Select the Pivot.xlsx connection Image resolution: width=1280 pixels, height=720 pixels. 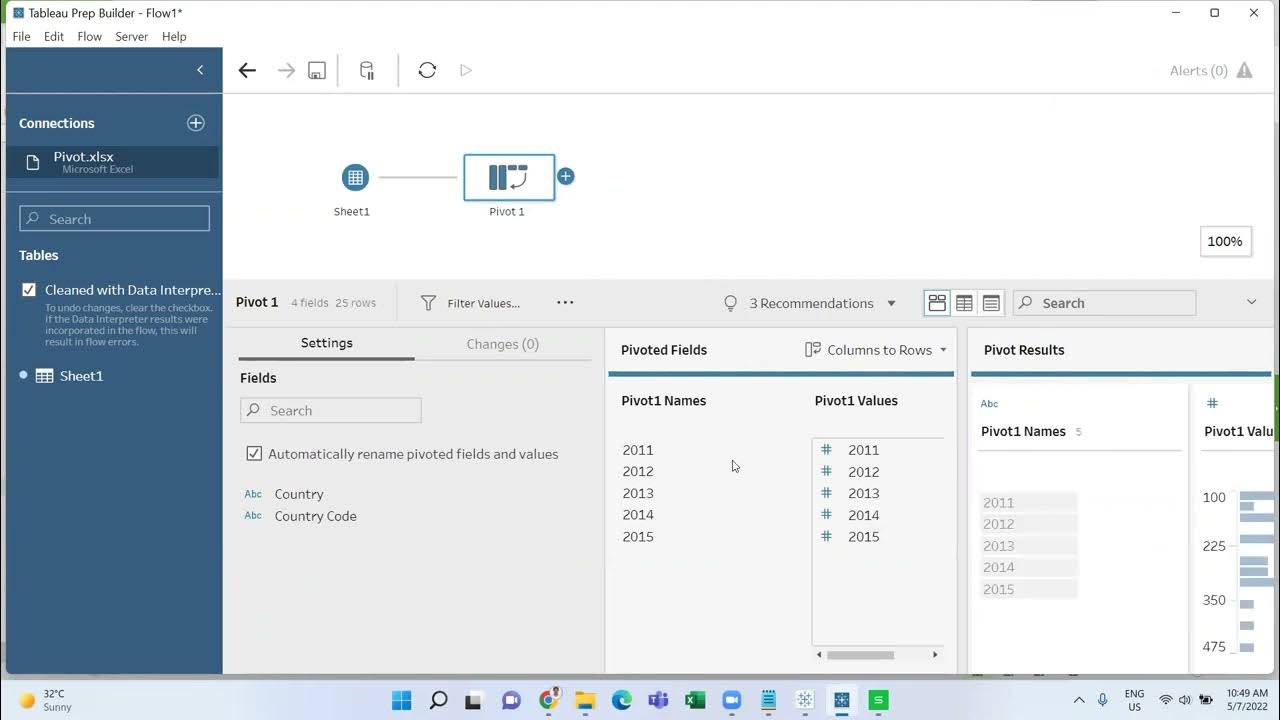[113, 162]
